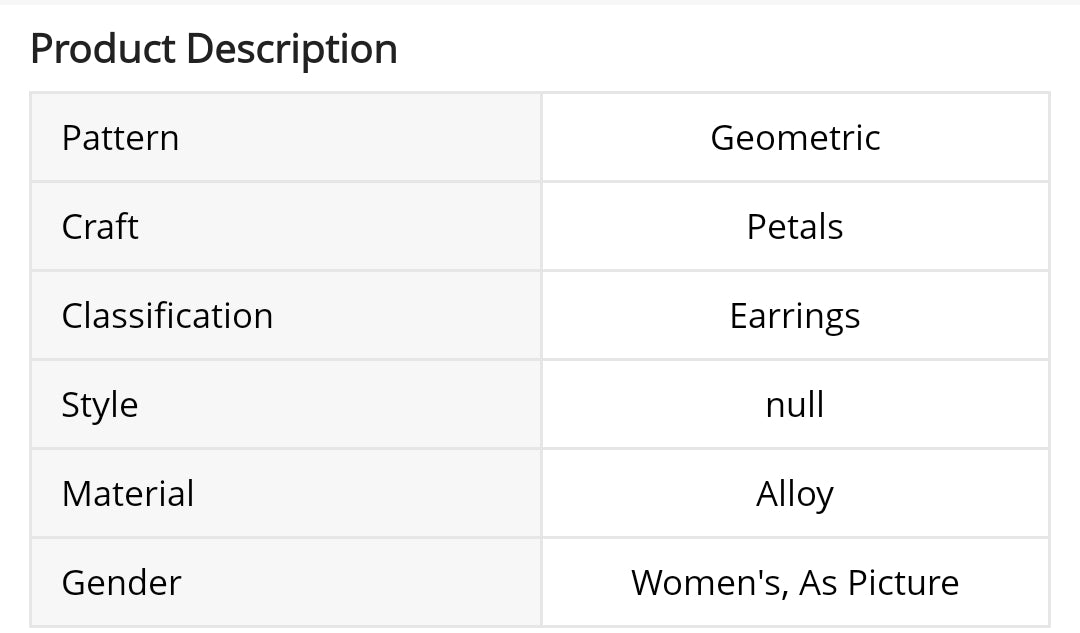Click the Petals value
The image size is (1080, 633).
click(x=795, y=227)
